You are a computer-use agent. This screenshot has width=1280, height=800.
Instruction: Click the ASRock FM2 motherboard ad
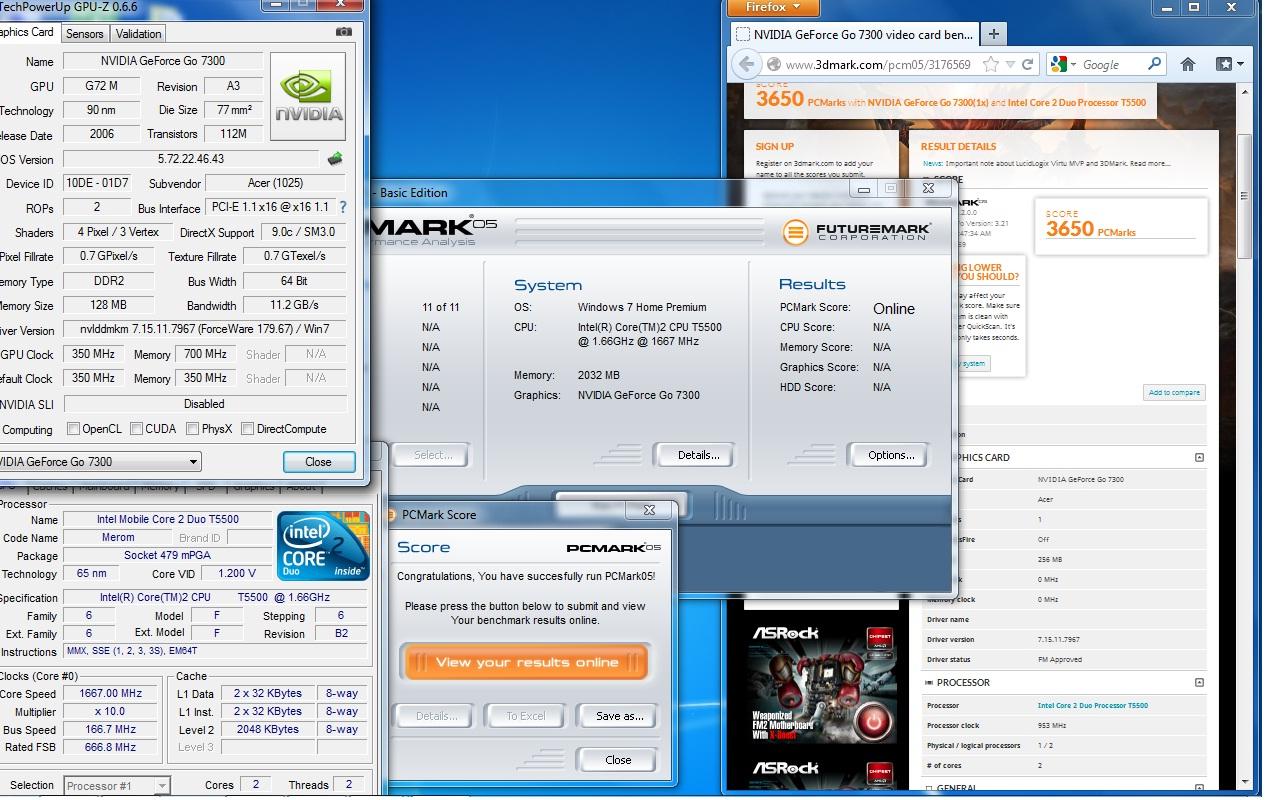tap(820, 683)
